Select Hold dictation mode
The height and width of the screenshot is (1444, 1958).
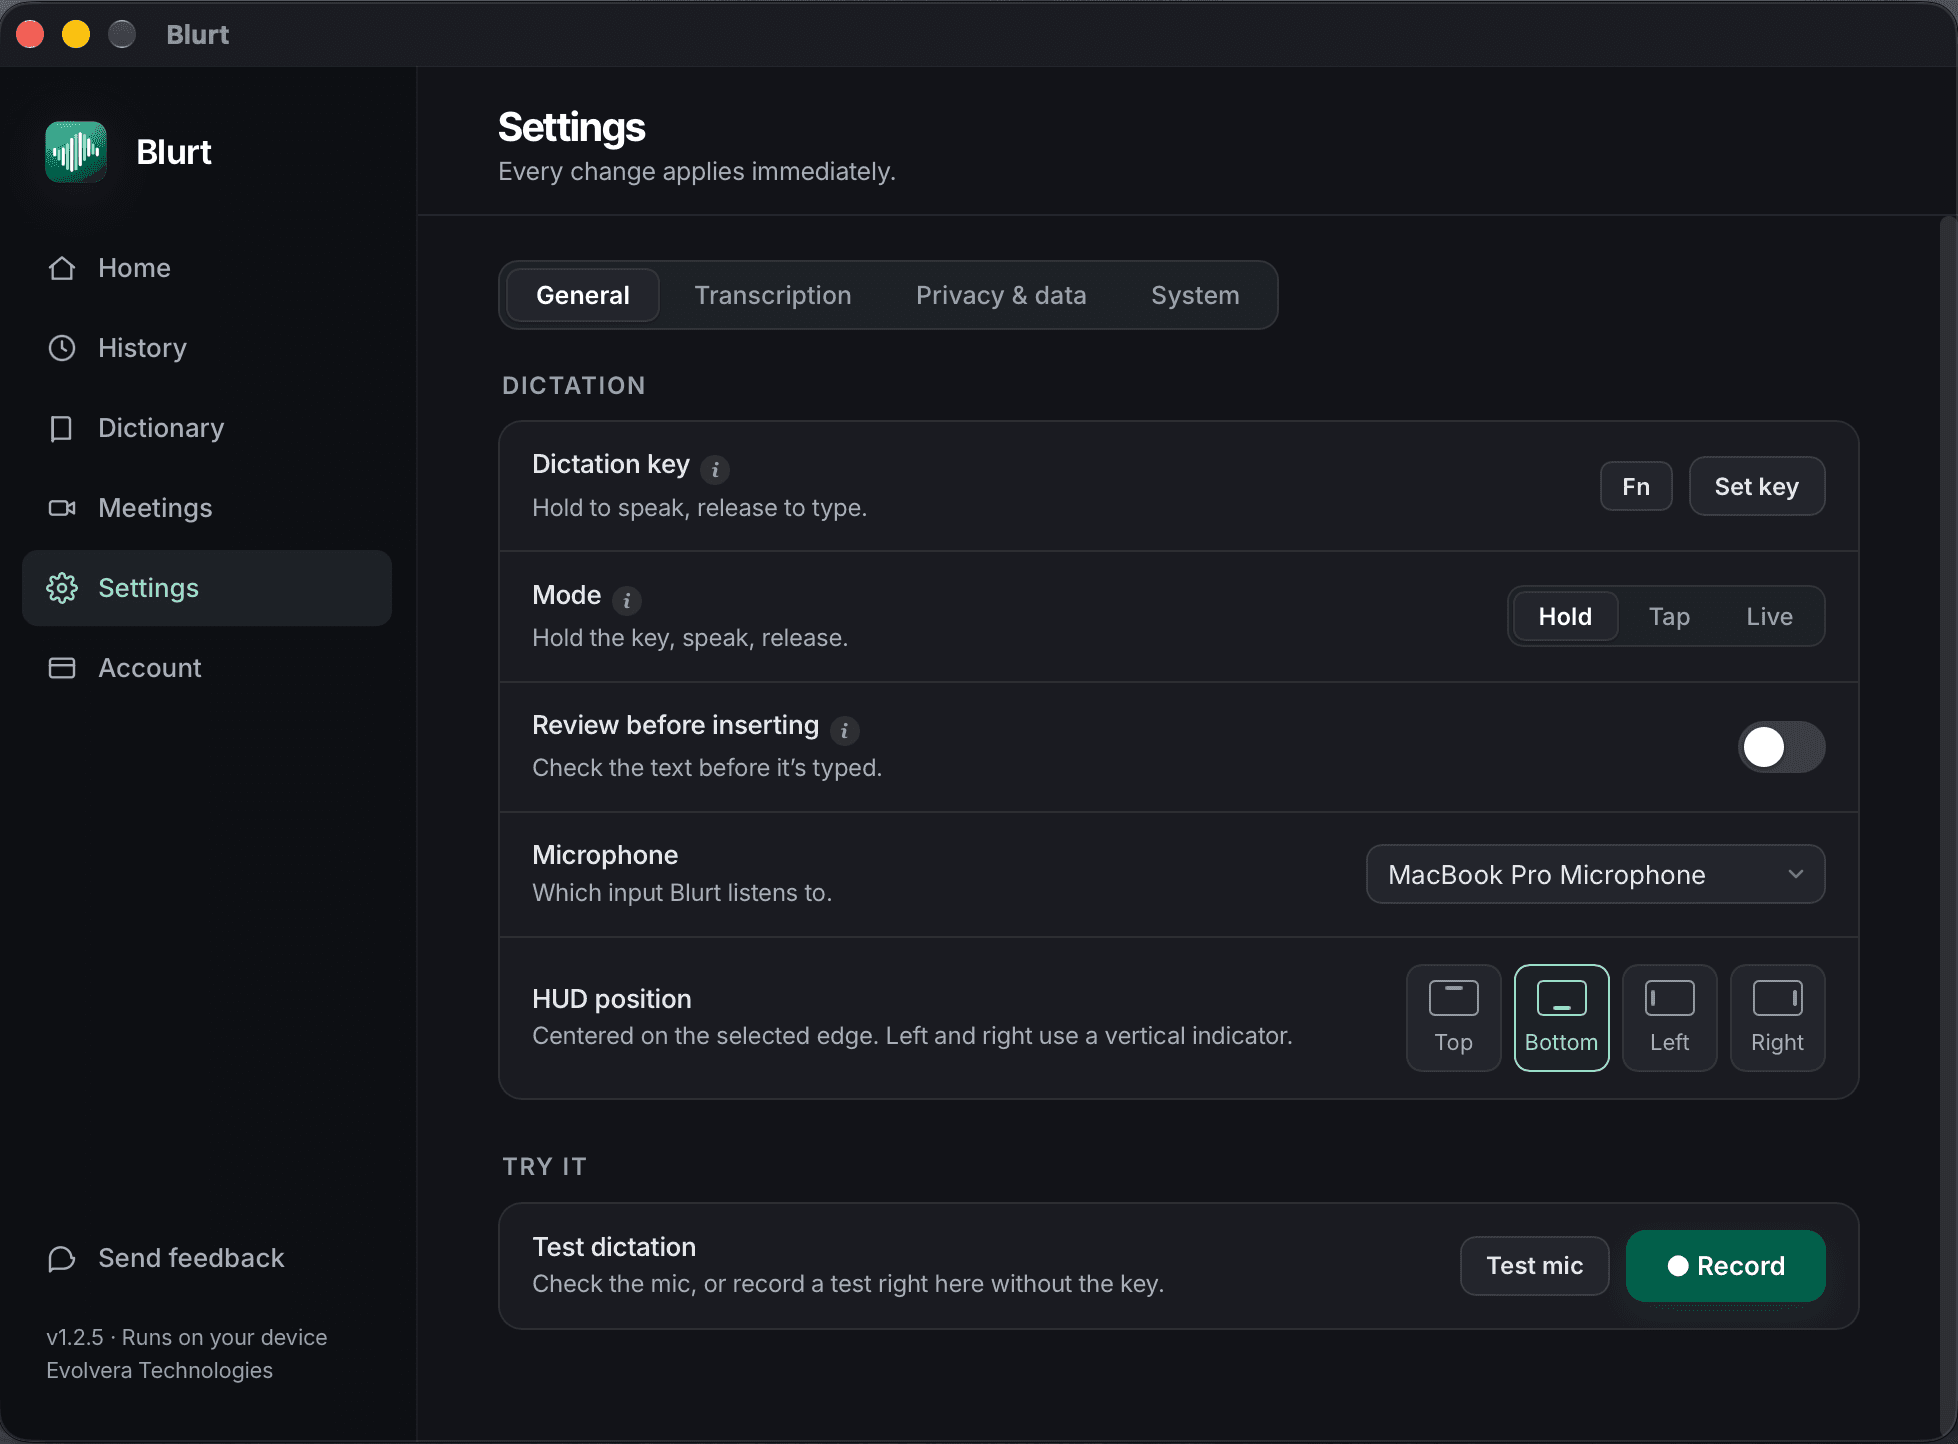tap(1565, 616)
